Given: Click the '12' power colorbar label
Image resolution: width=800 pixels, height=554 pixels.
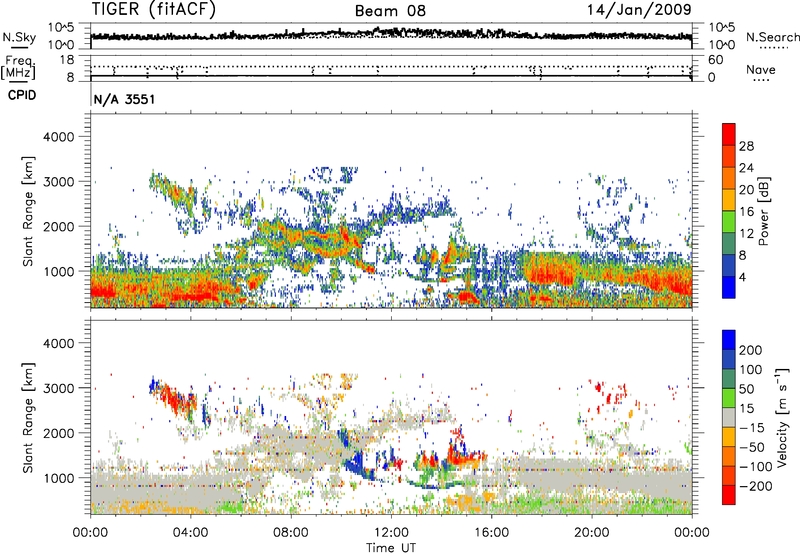Looking at the screenshot, I should pos(746,234).
